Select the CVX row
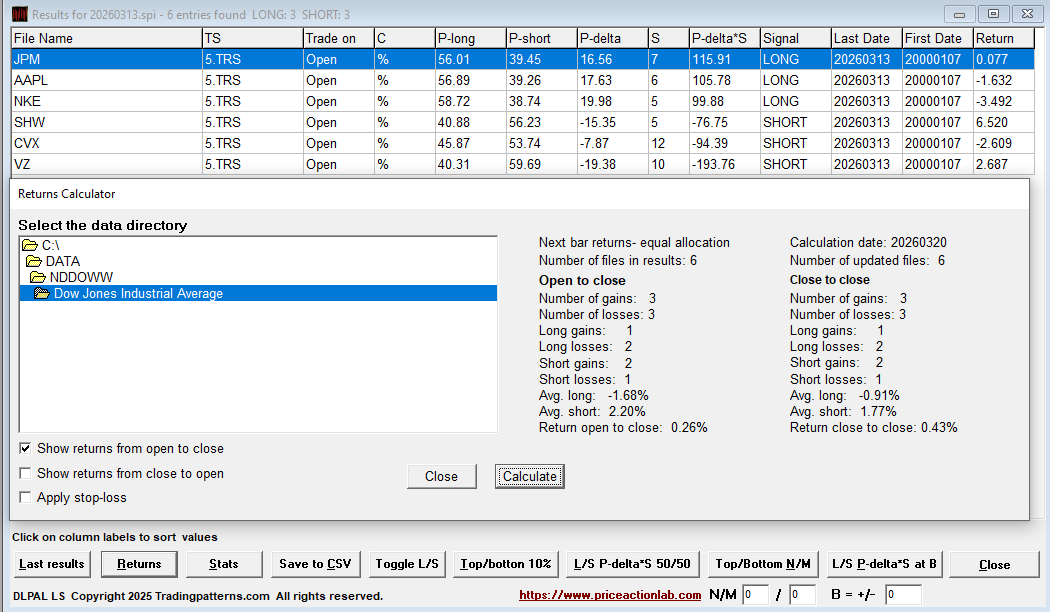 click(523, 143)
